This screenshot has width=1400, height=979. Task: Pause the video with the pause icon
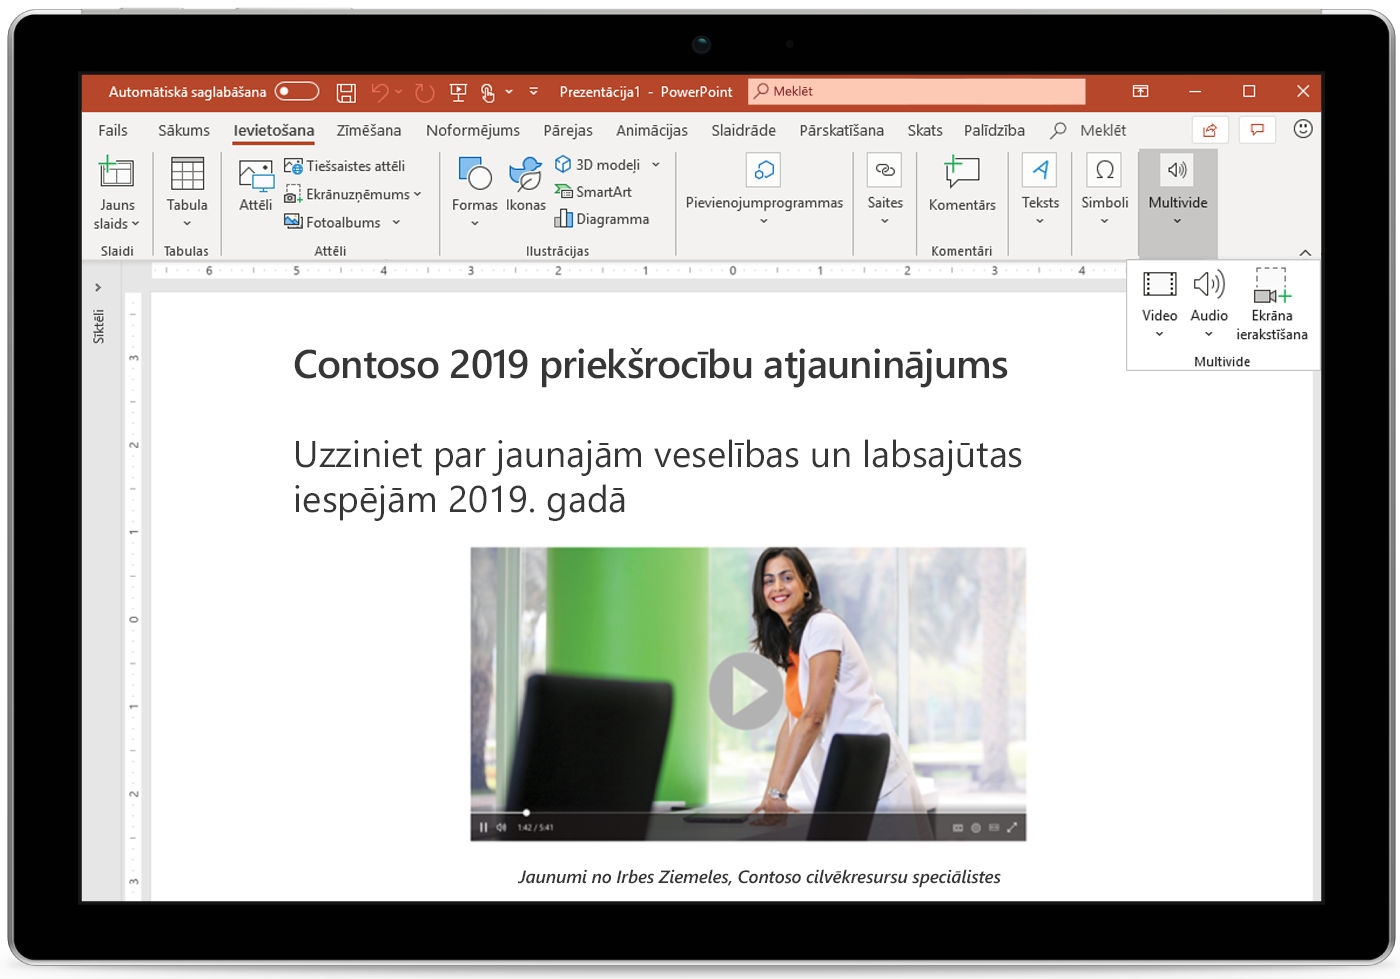[x=483, y=827]
